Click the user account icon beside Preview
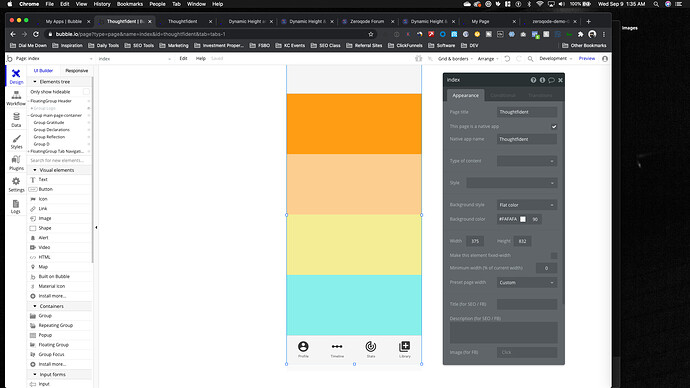Image resolution: width=690 pixels, height=388 pixels. click(x=605, y=59)
